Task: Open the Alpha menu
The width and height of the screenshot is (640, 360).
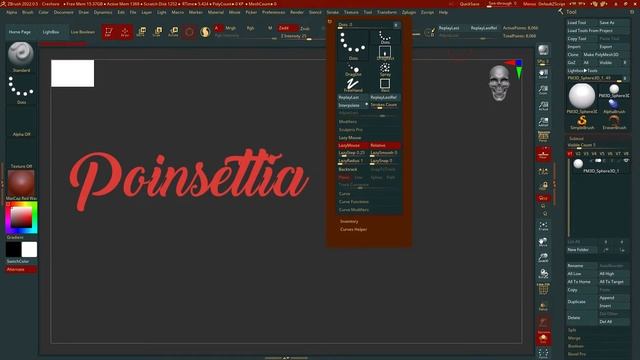Action: (11, 12)
